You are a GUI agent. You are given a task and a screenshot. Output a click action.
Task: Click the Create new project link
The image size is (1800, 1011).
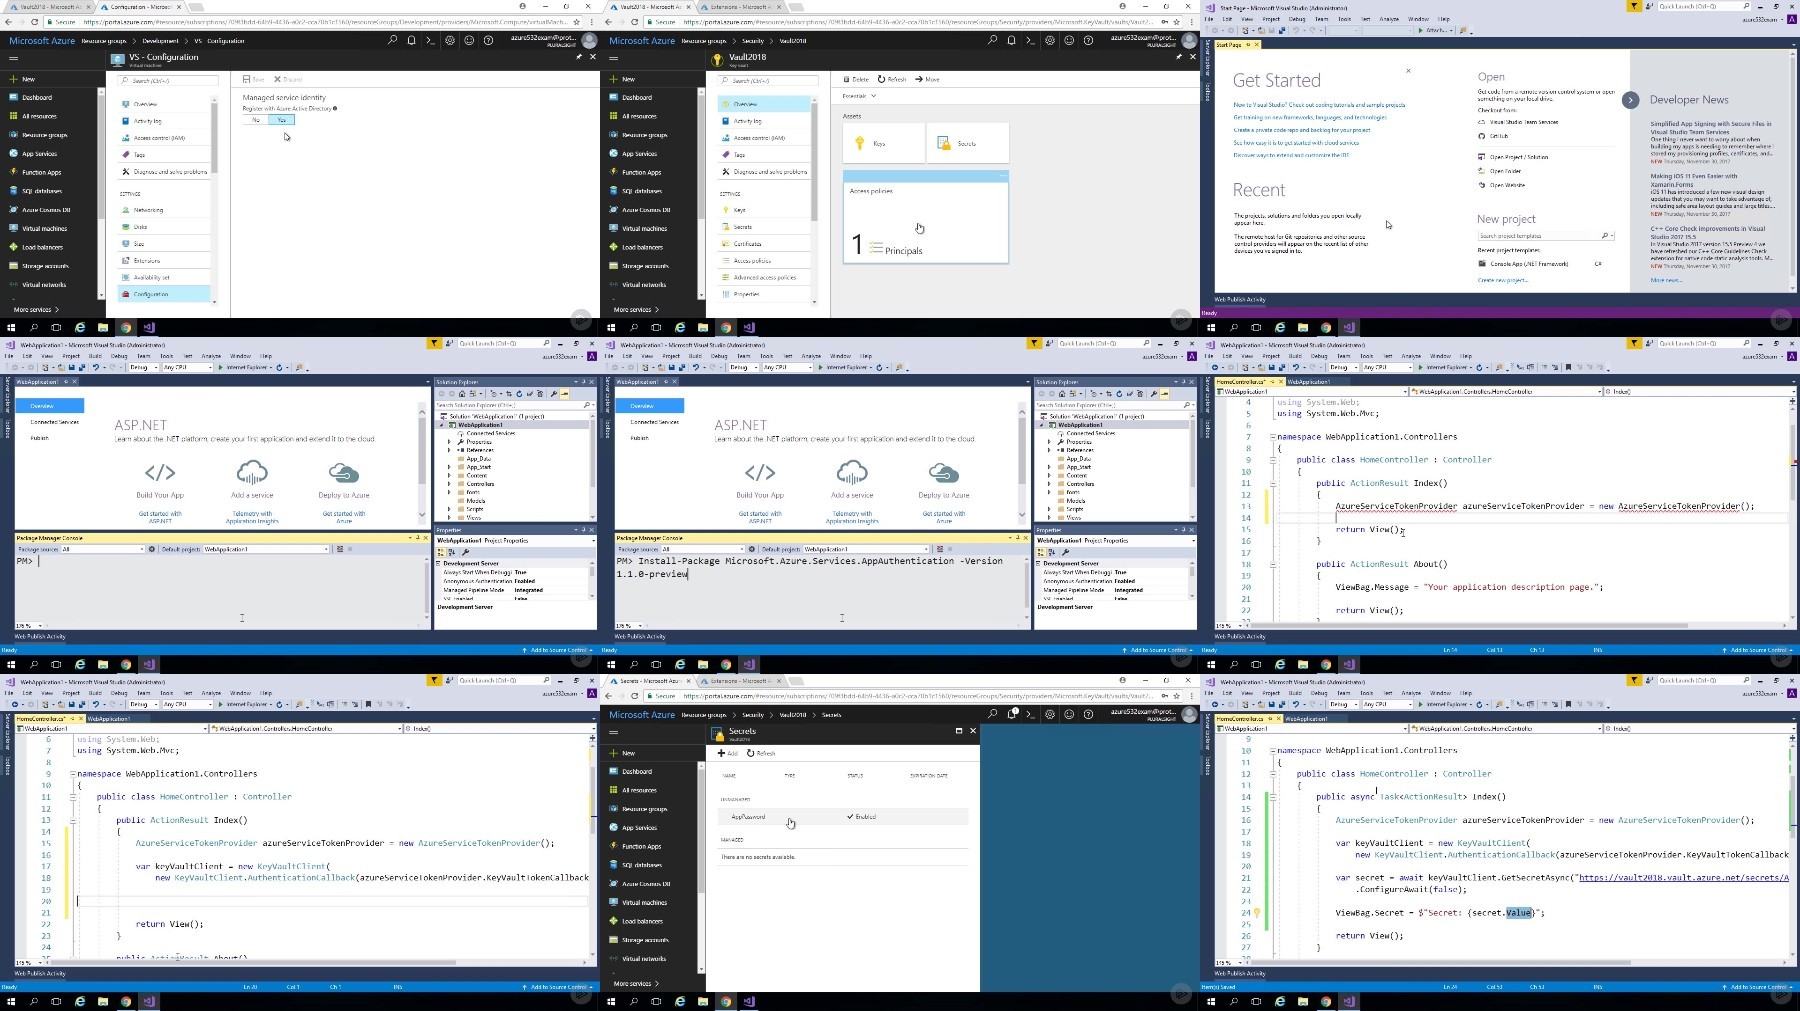click(x=1503, y=280)
